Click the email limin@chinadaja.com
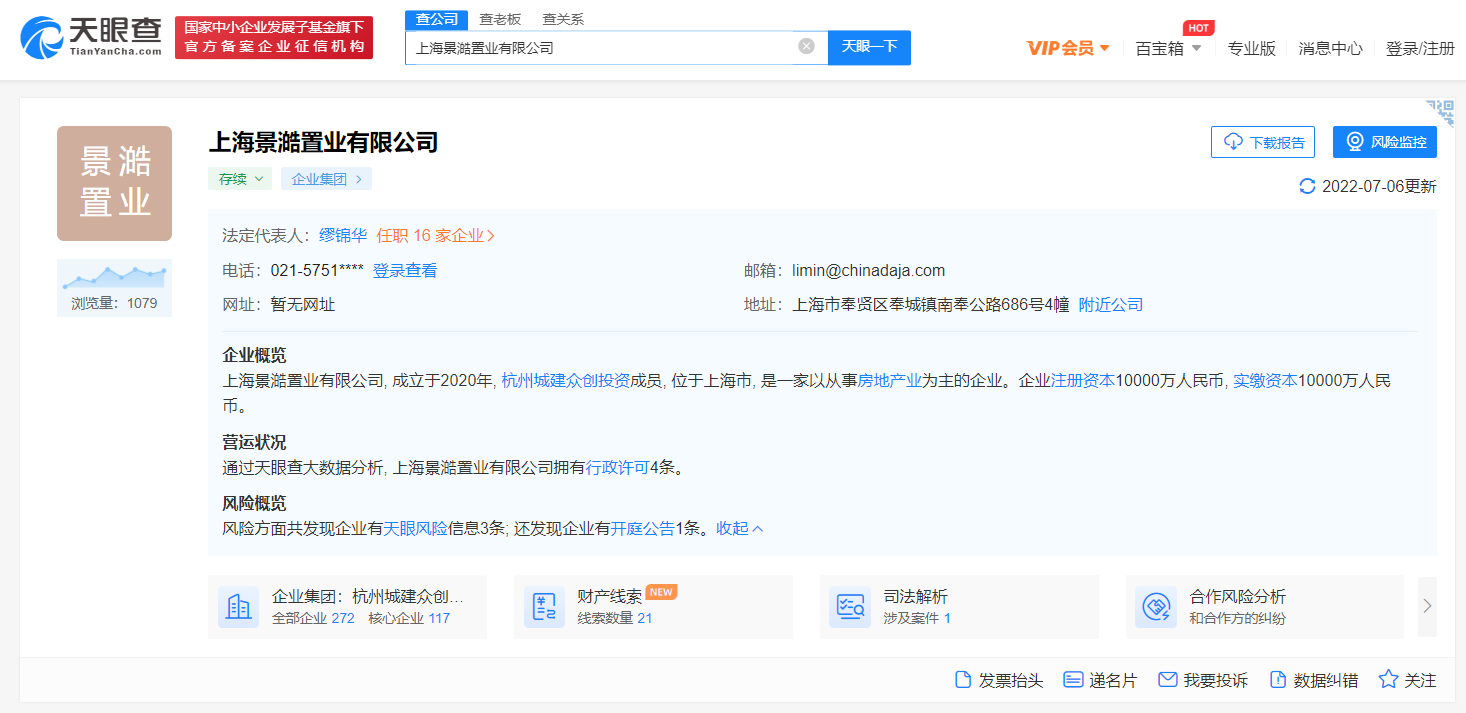 pos(868,271)
